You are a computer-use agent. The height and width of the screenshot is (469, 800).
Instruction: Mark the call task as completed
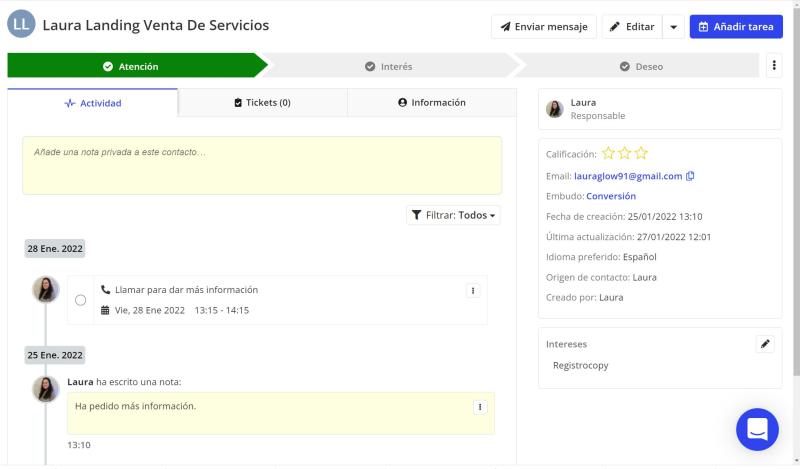[x=81, y=300]
